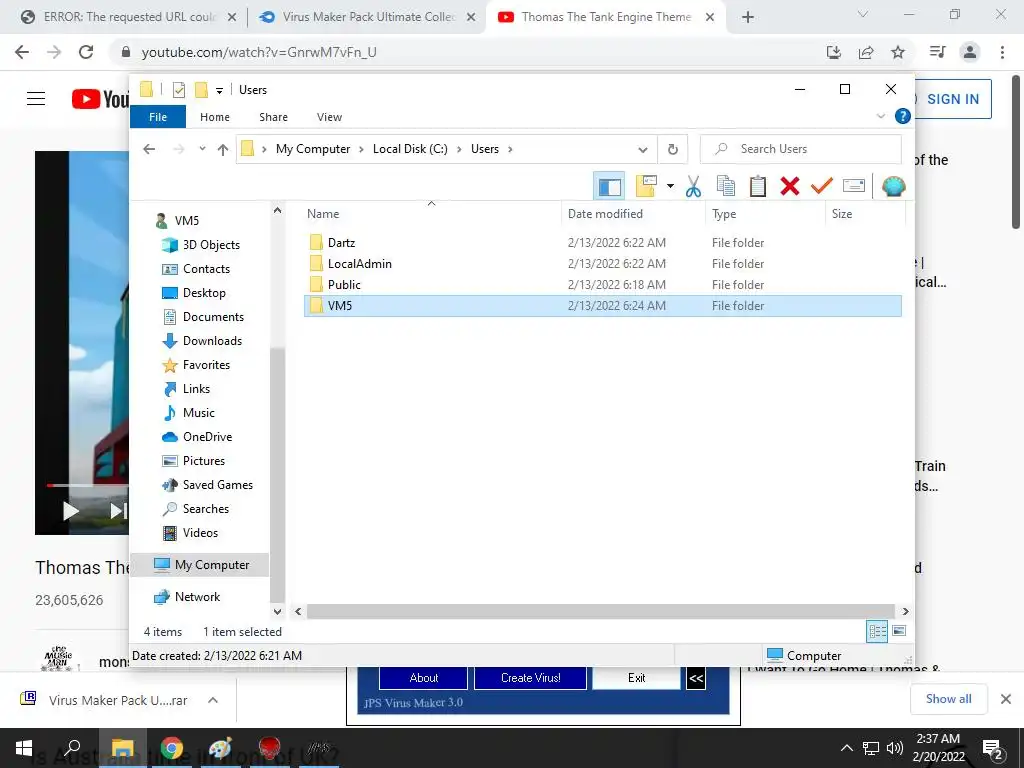This screenshot has height=768, width=1024.
Task: Toggle the preview pane toolbar button
Action: coord(609,187)
